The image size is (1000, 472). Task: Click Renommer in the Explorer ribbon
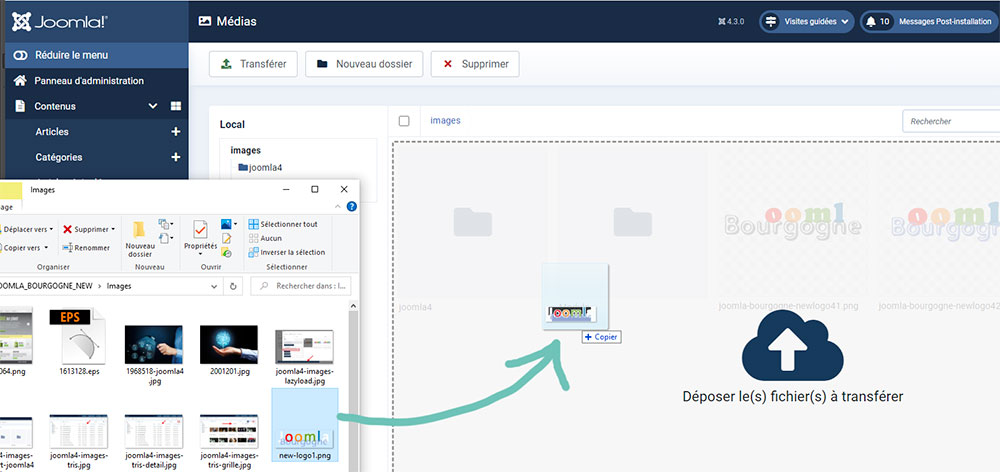[87, 247]
